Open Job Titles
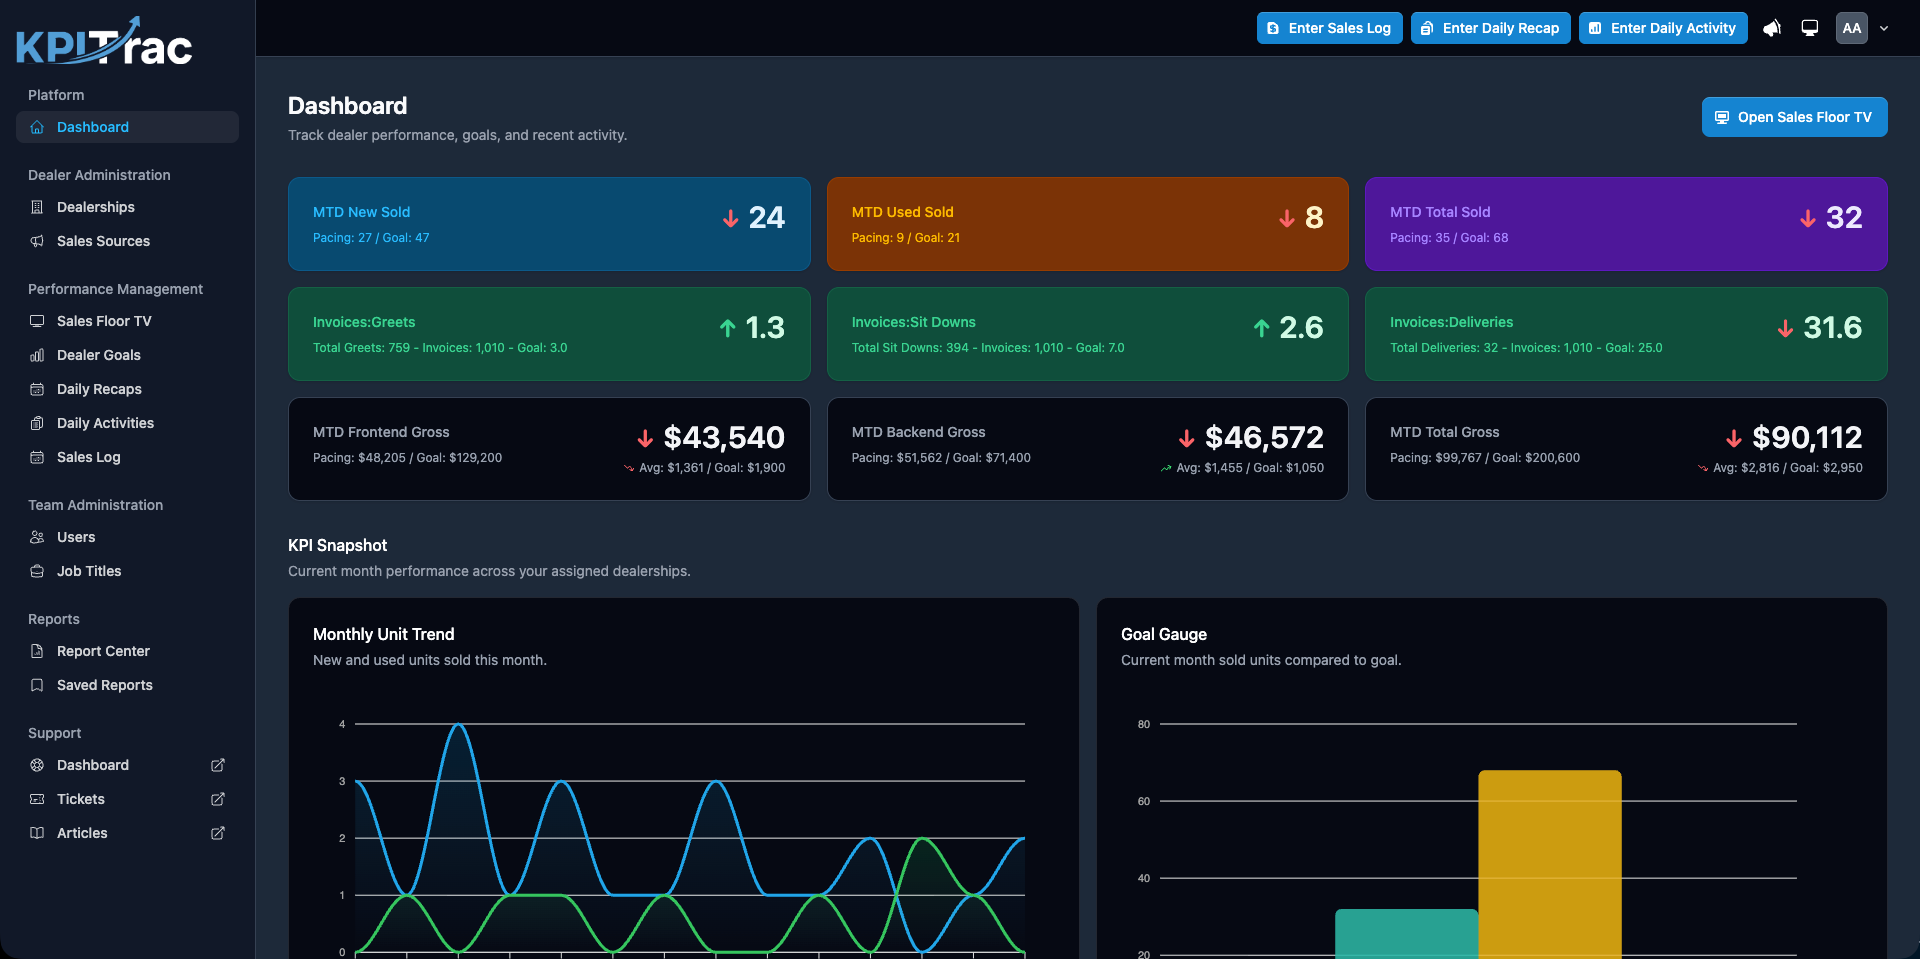Screen dimensions: 1920x959 [x=127, y=571]
